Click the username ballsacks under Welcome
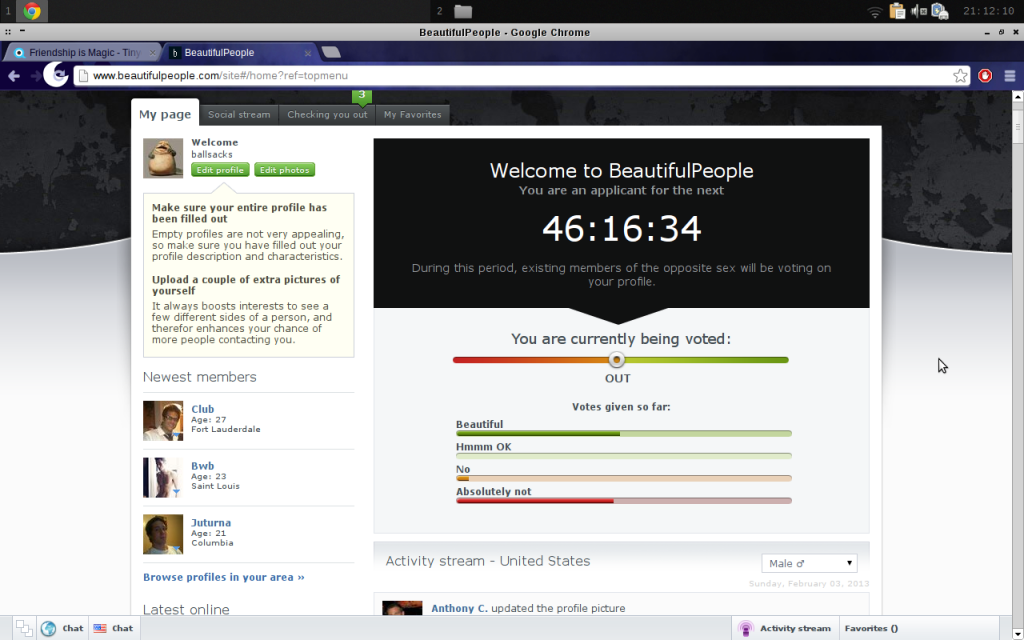 tap(212, 155)
